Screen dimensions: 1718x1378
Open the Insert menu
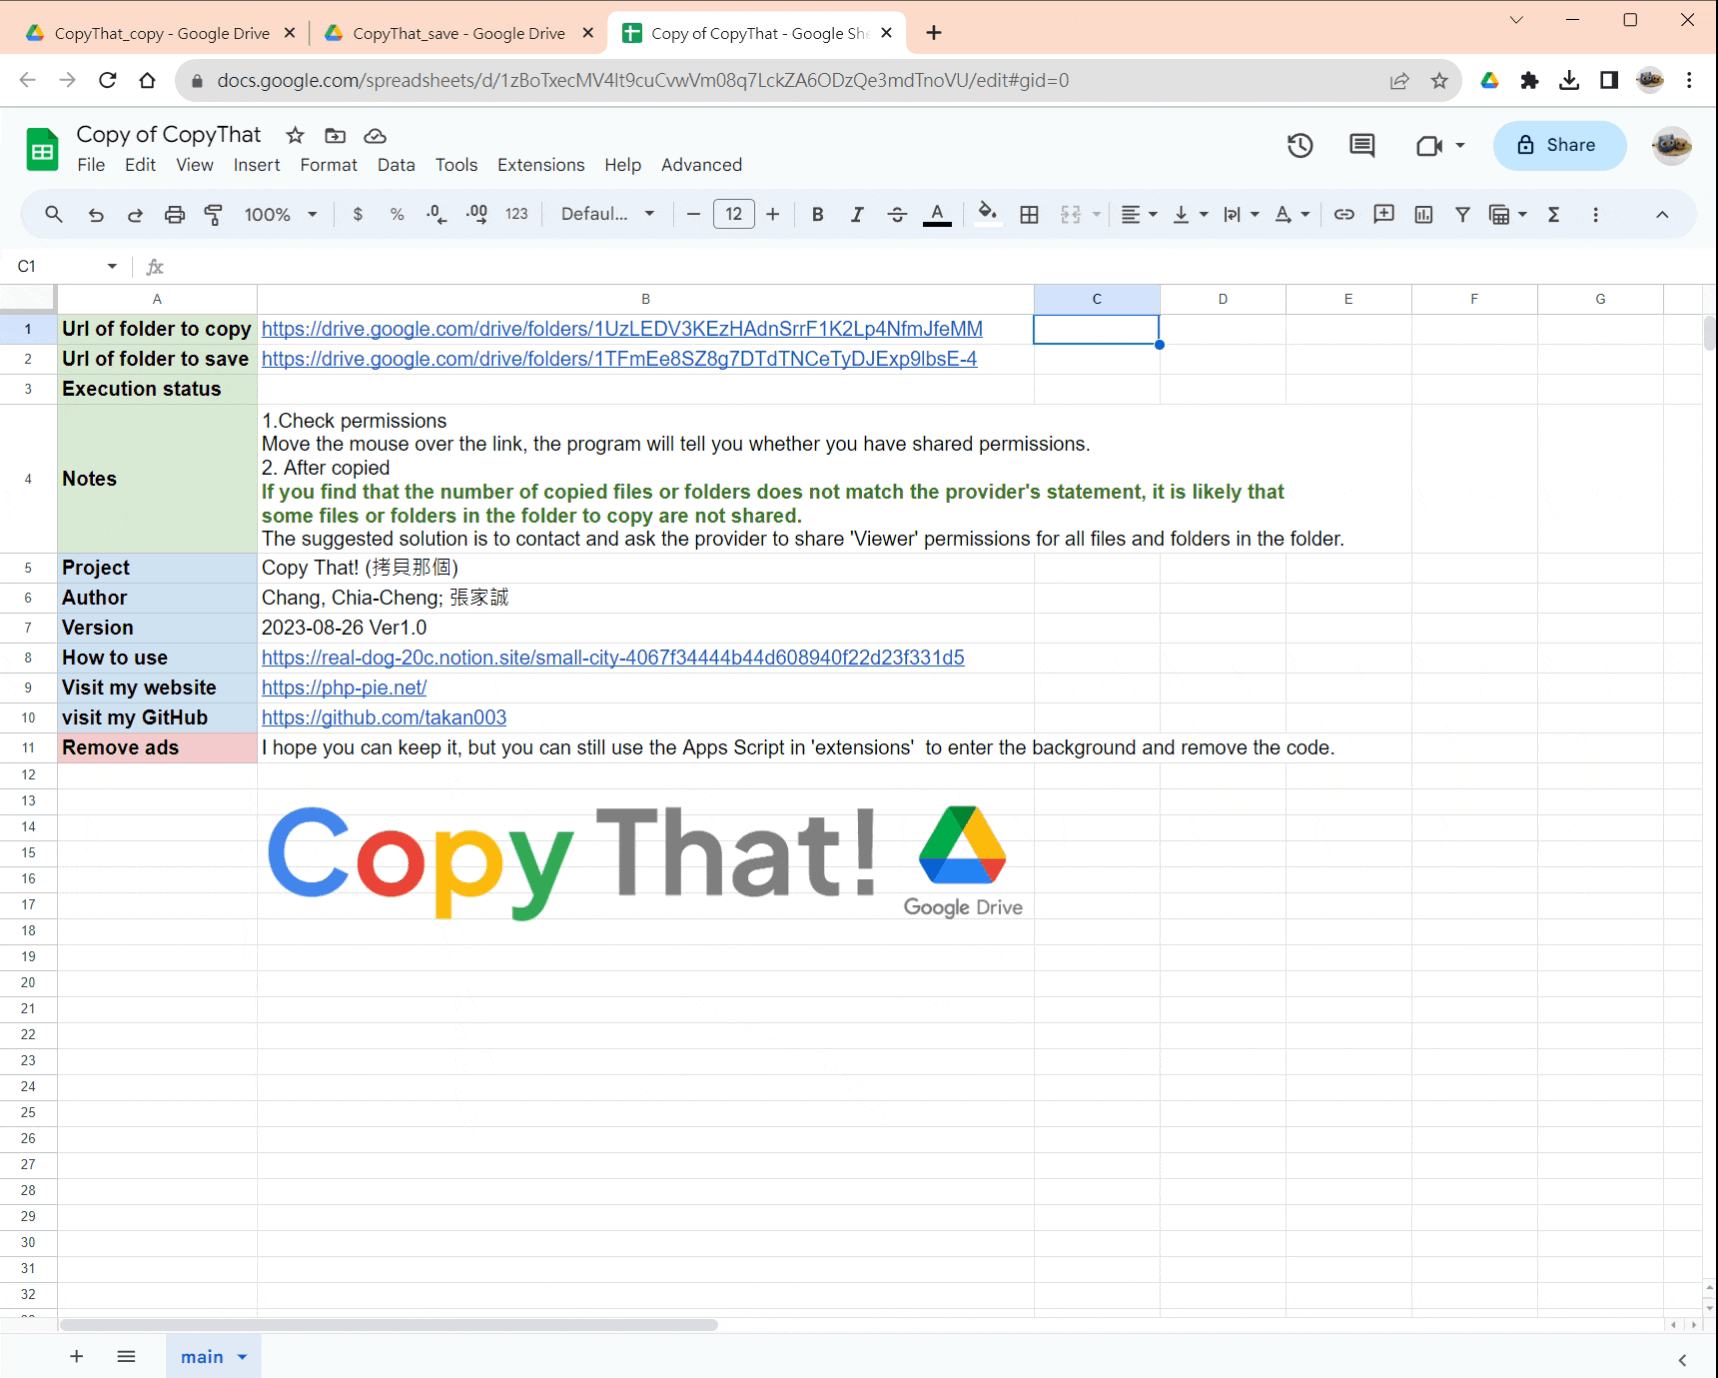pos(257,165)
